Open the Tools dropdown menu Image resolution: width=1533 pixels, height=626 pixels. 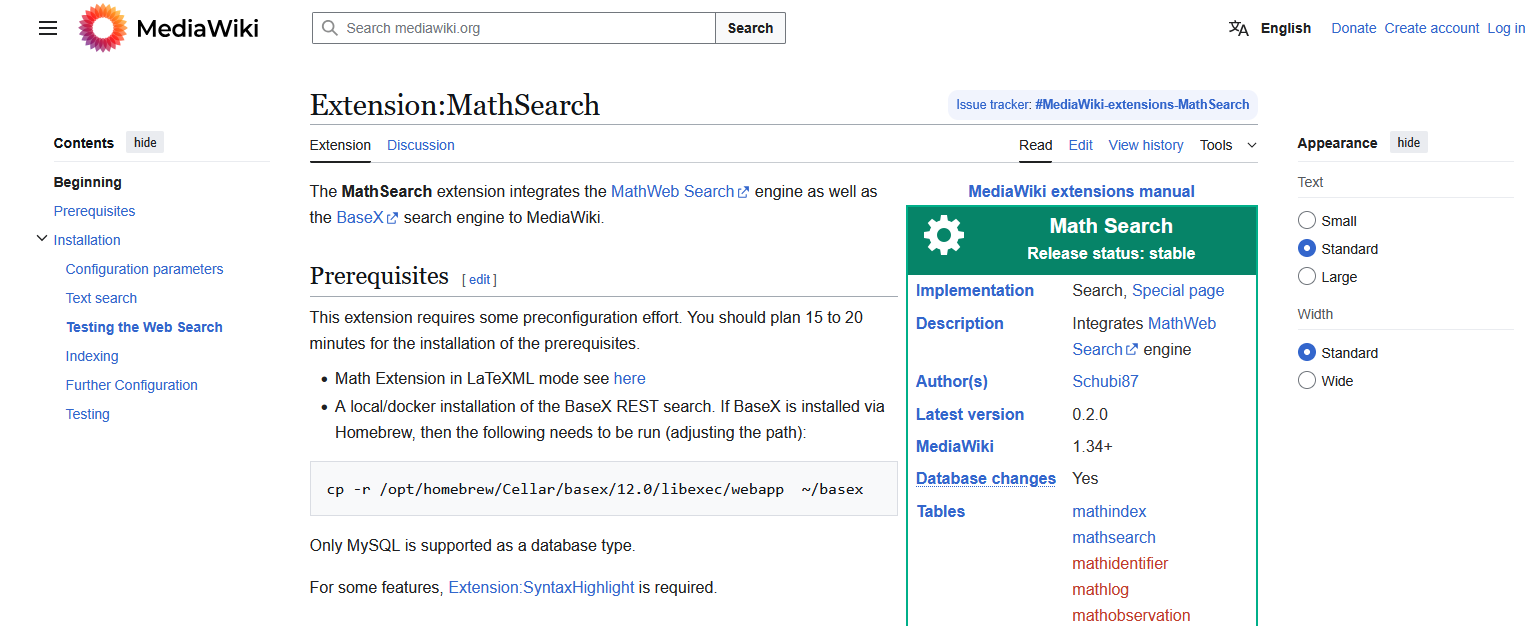pos(1227,145)
